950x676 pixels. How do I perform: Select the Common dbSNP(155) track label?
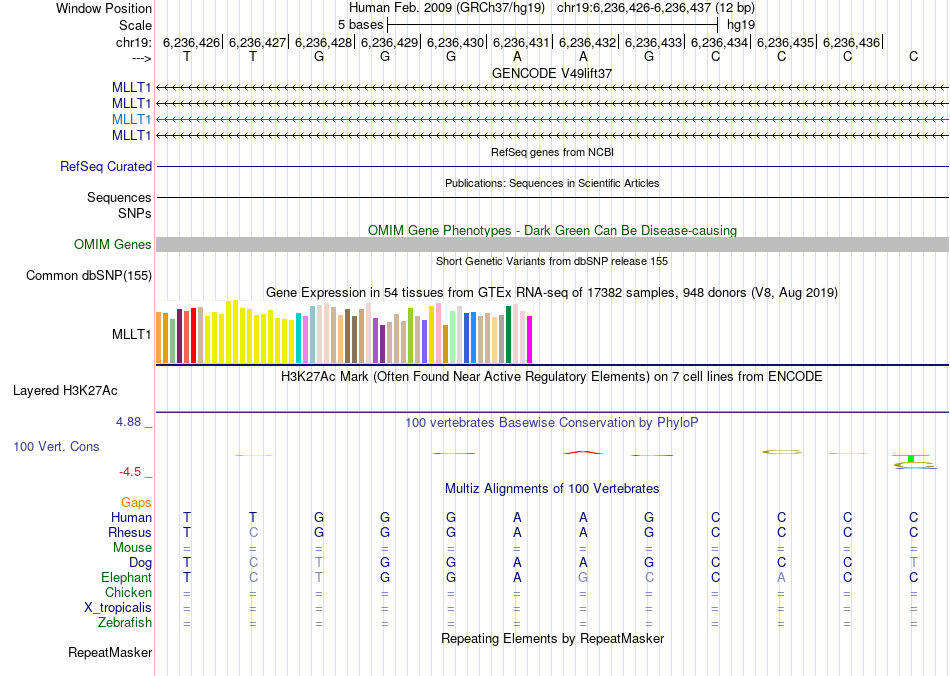(89, 276)
